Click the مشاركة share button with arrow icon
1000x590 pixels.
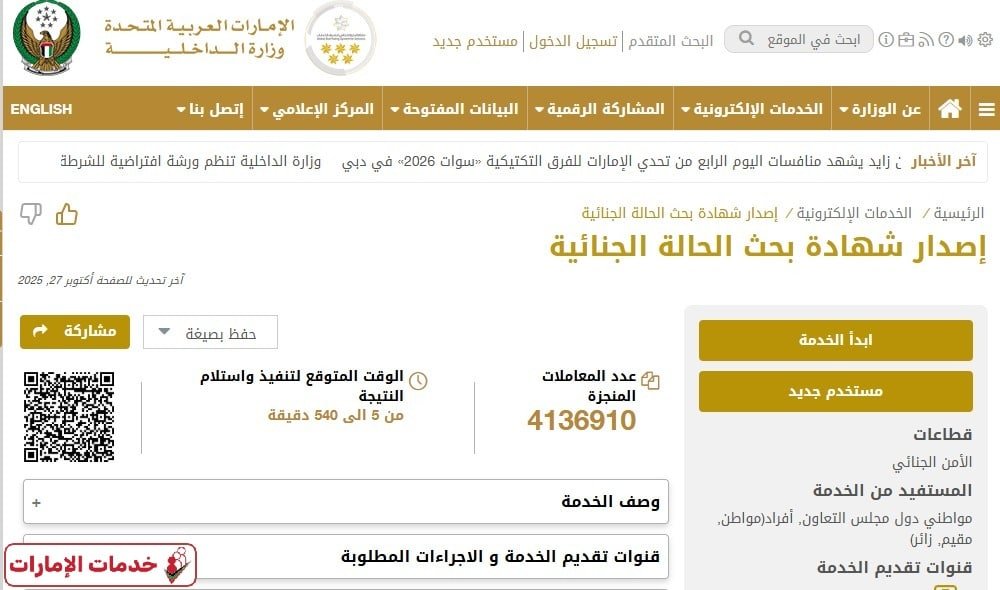coord(74,332)
